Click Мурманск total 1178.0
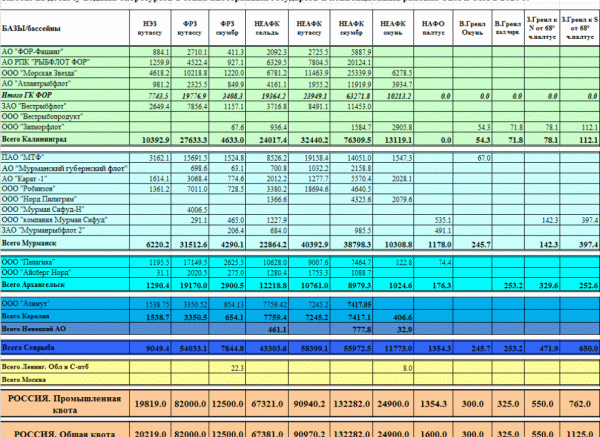 pos(433,244)
